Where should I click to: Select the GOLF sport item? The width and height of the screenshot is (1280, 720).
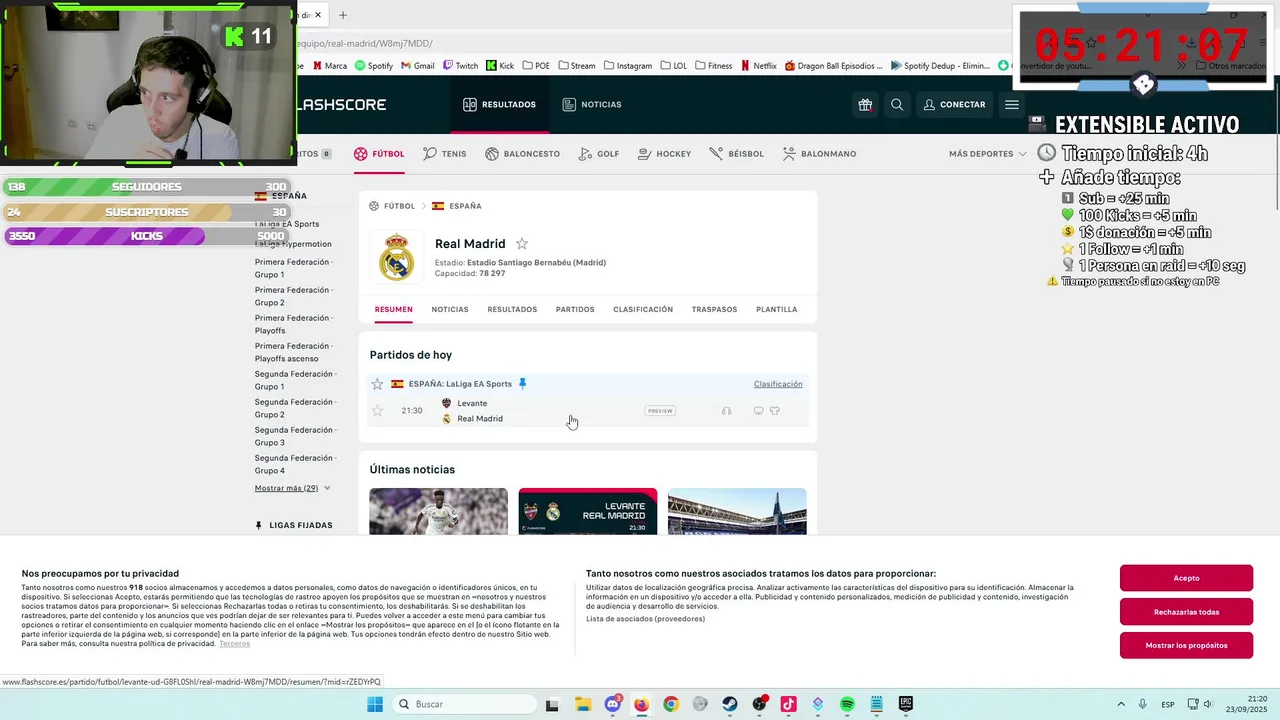click(599, 154)
